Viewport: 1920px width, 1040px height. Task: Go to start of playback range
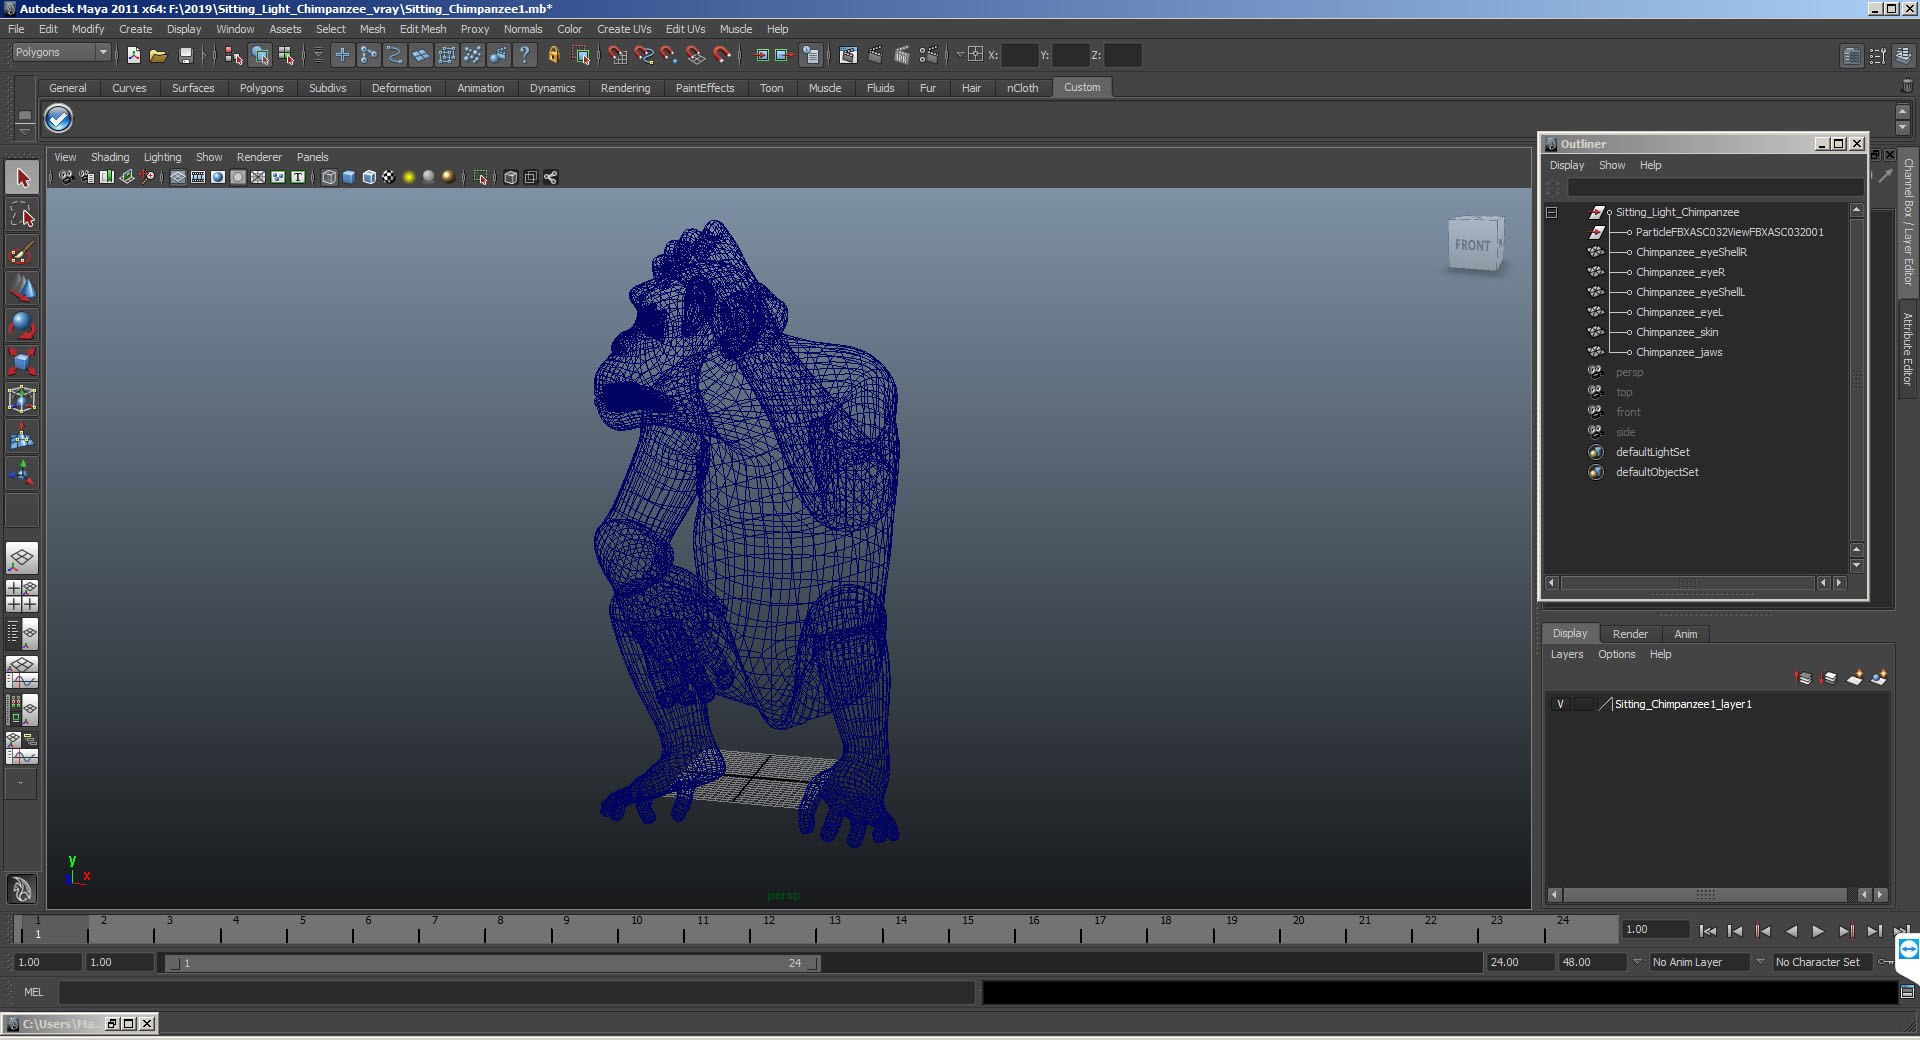1708,931
